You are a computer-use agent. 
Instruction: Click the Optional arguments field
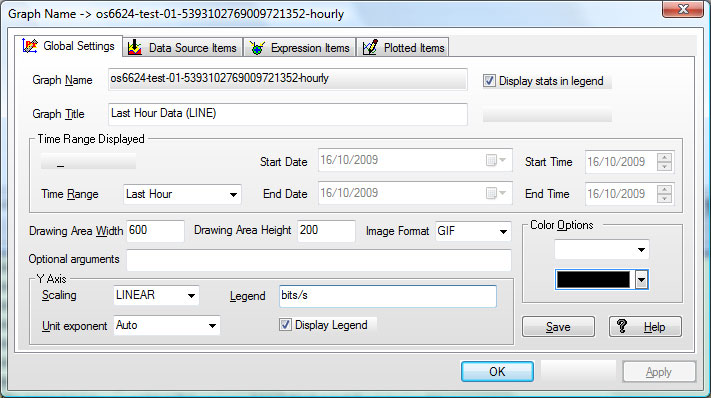319,260
